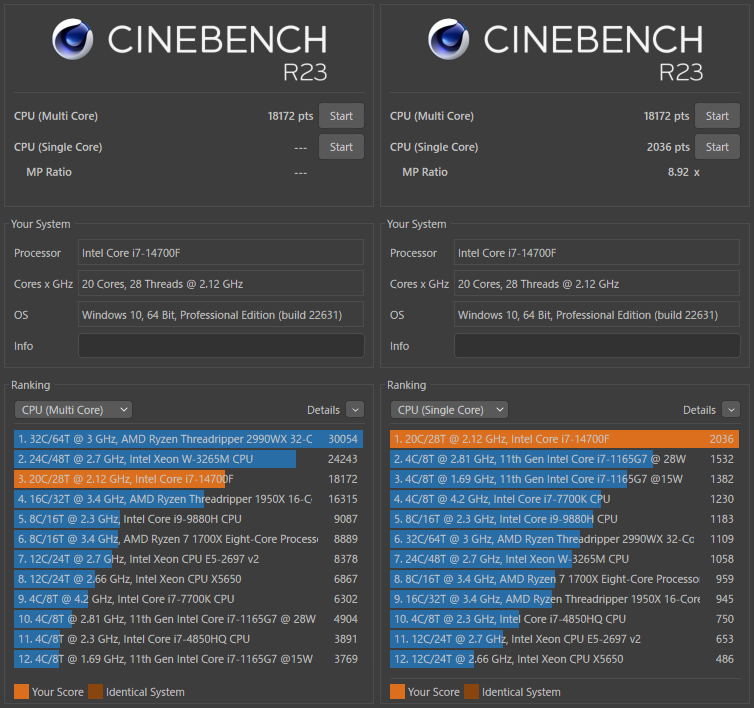Select the Threadripper 2990WX row scoring 30054
754x708 pixels.
click(188, 439)
